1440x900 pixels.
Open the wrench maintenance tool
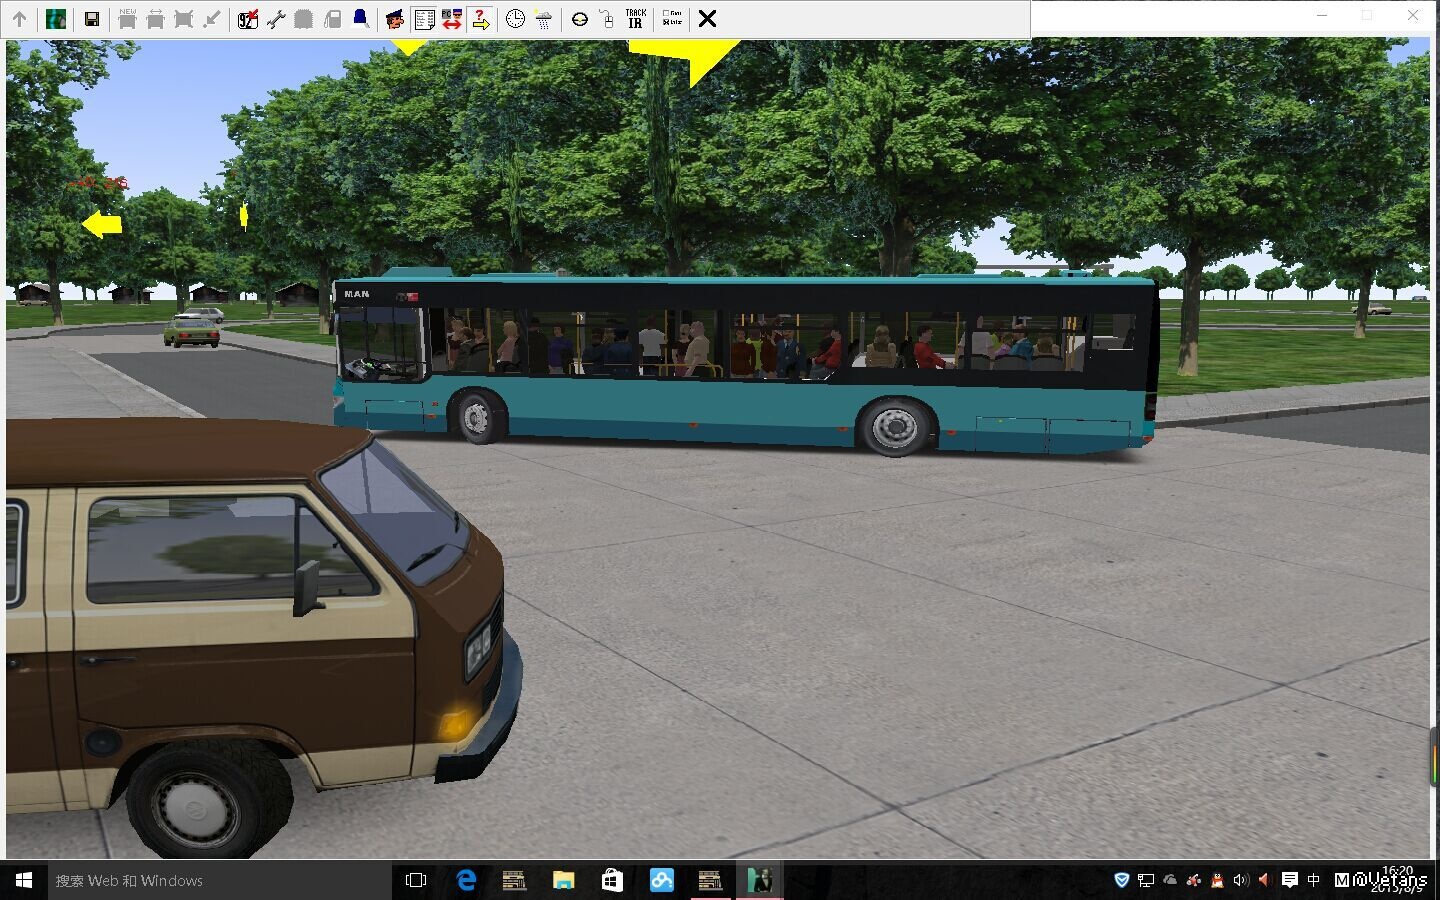click(x=276, y=19)
